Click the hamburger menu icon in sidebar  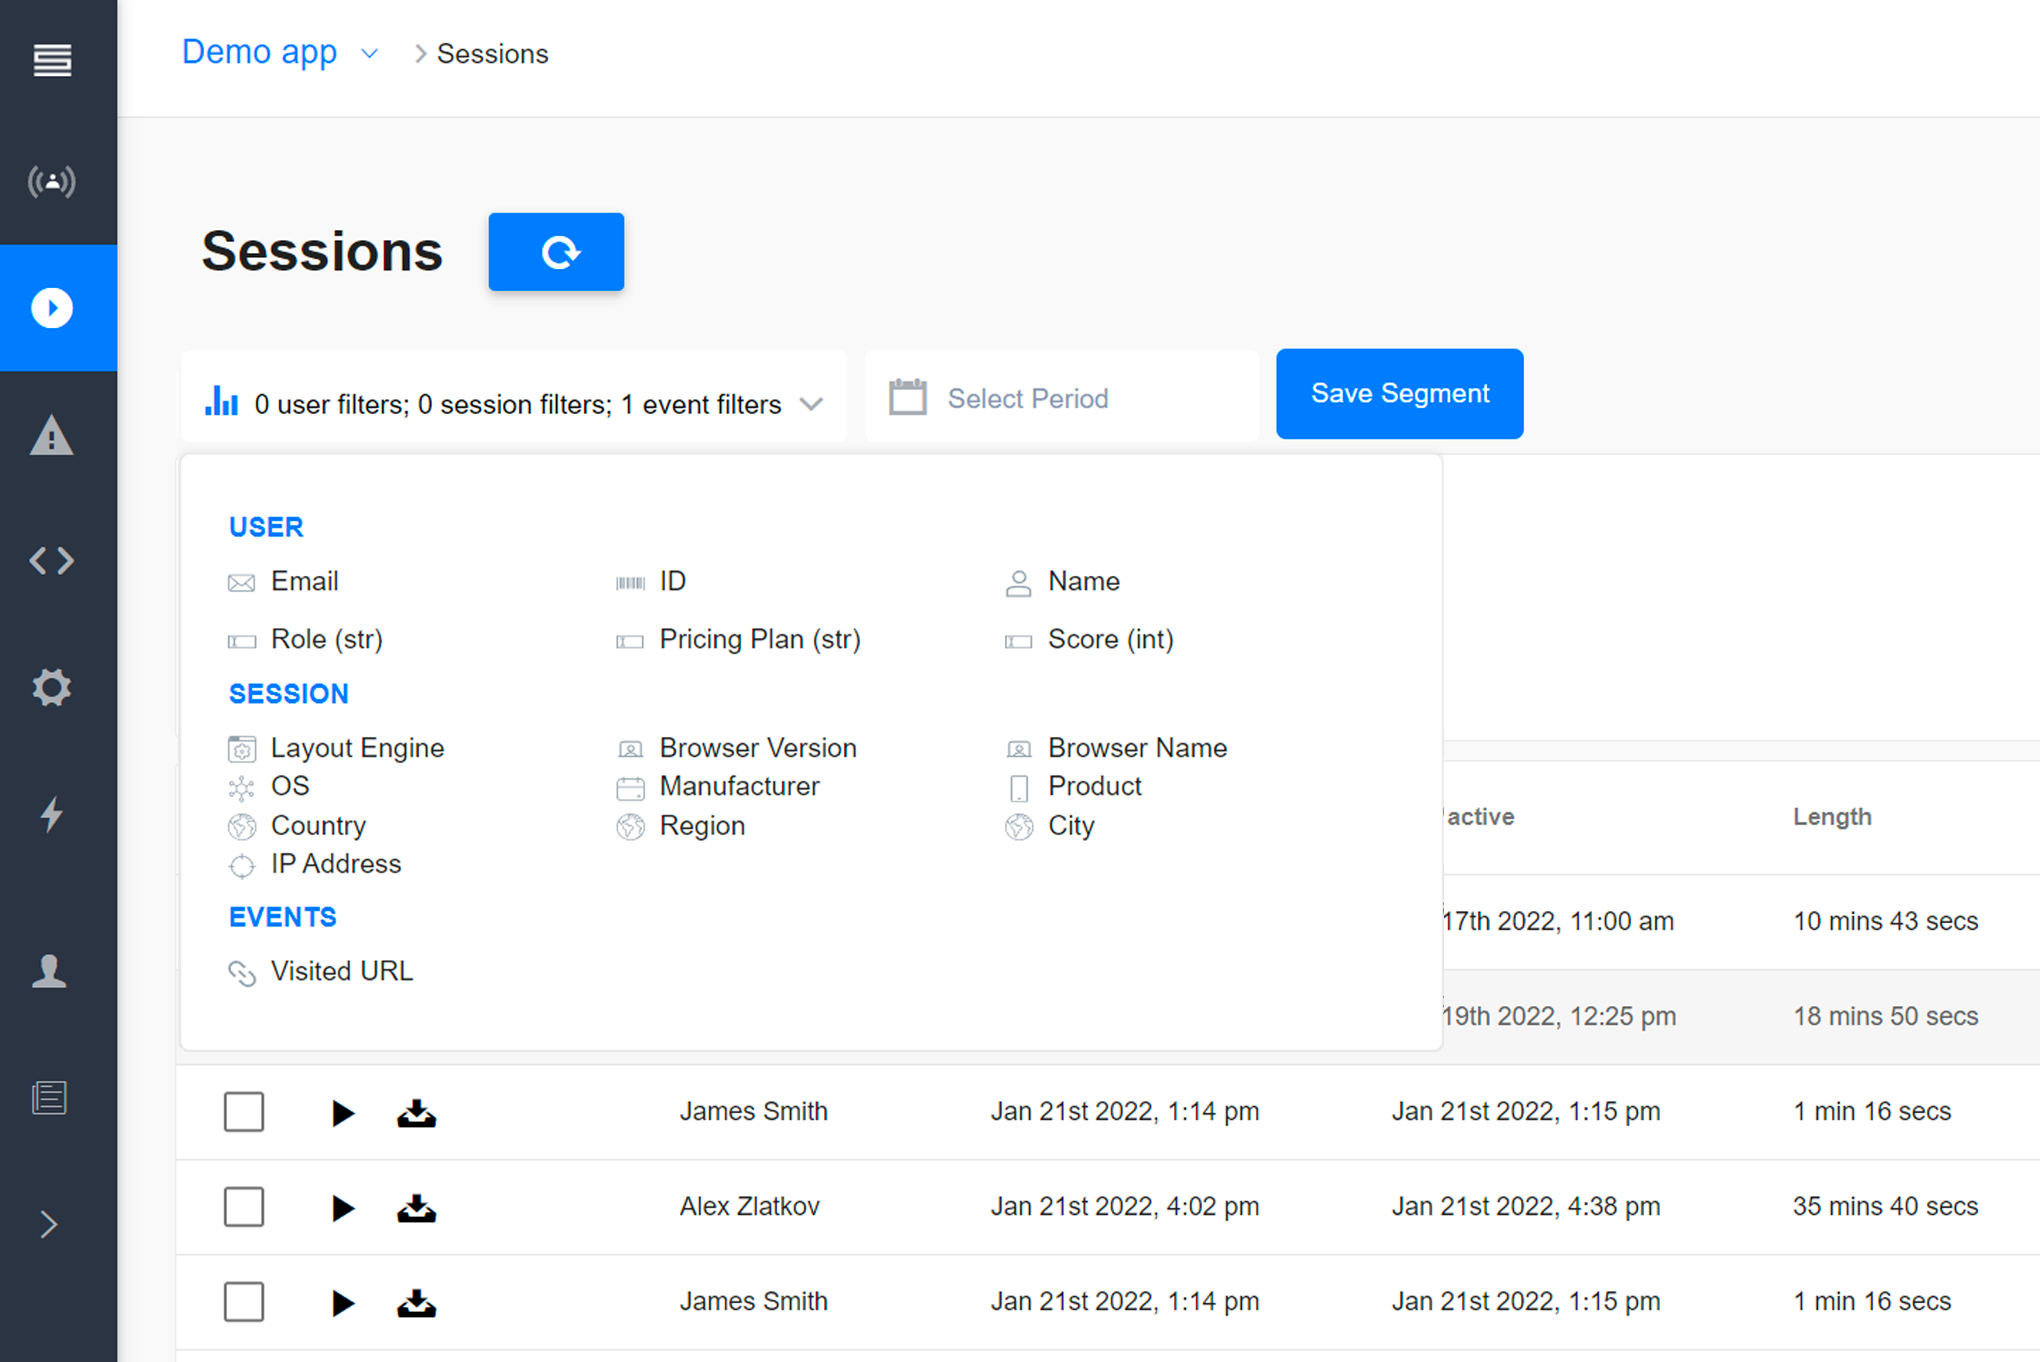pos(52,60)
